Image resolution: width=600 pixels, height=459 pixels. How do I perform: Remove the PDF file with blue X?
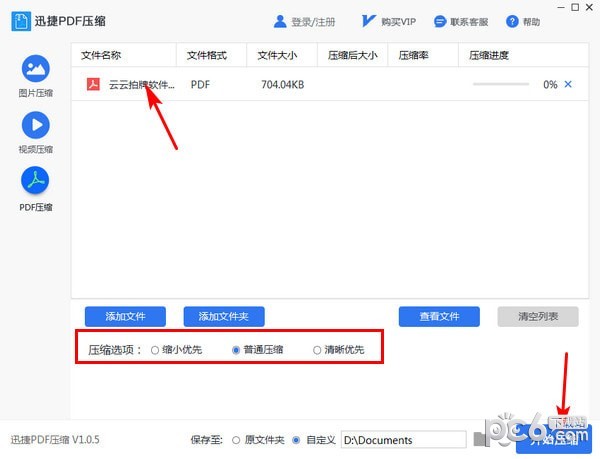click(x=568, y=84)
